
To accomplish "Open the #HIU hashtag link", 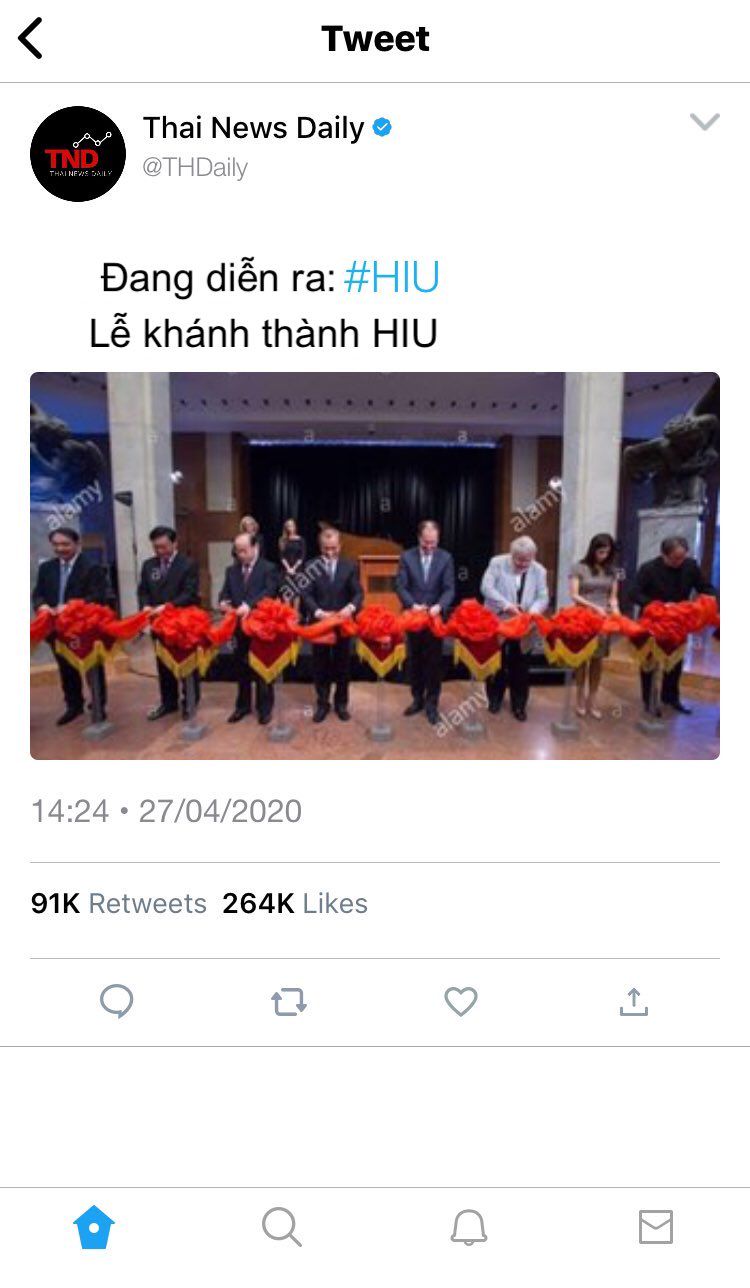I will click(x=391, y=278).
